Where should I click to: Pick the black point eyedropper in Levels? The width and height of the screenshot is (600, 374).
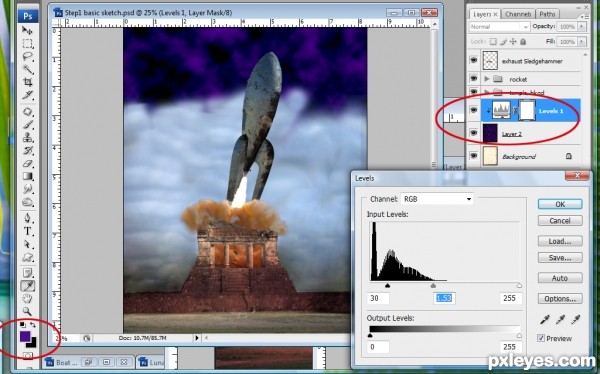pyautogui.click(x=545, y=320)
